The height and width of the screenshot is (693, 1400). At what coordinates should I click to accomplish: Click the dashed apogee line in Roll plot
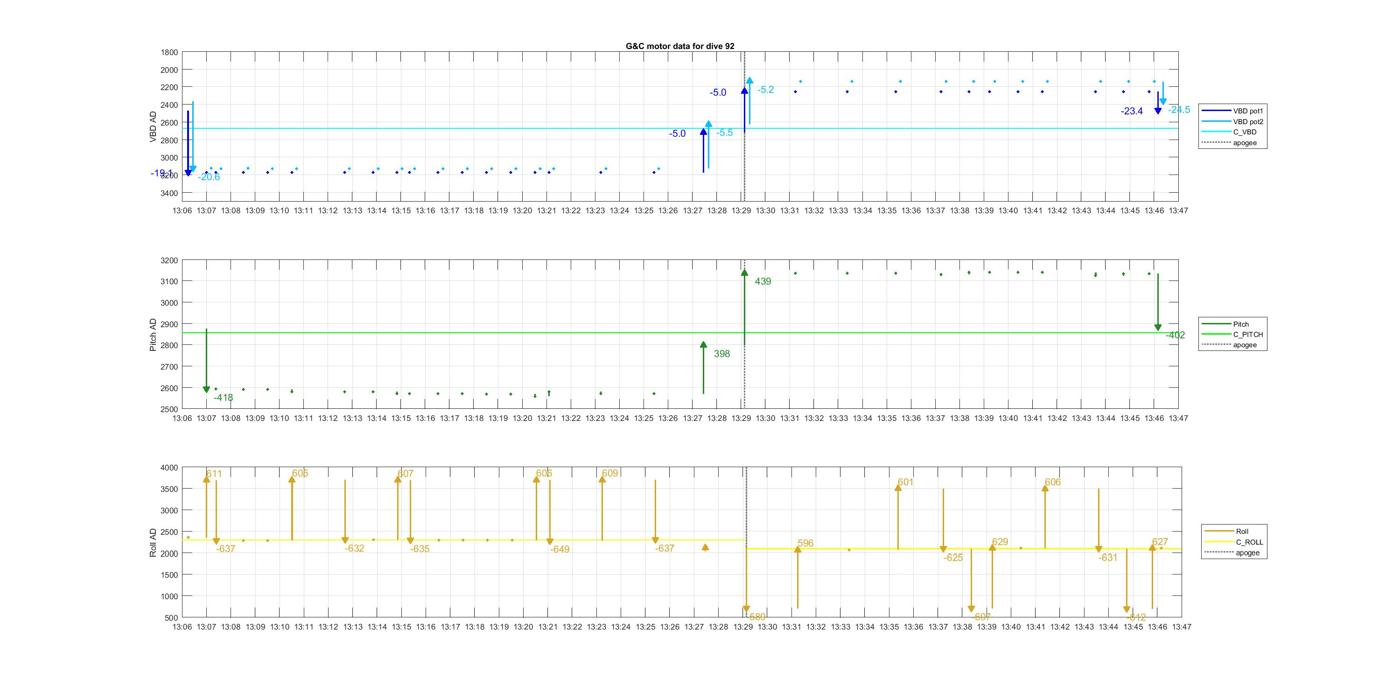[746, 542]
